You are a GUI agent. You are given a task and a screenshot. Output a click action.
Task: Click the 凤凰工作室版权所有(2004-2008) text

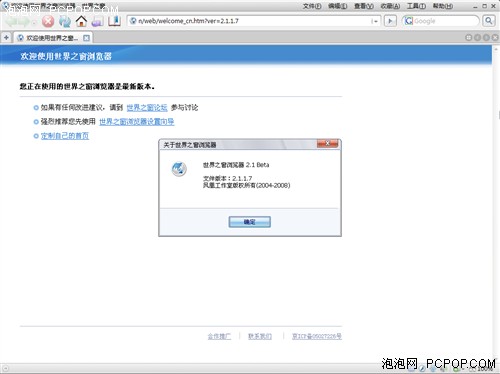click(247, 185)
